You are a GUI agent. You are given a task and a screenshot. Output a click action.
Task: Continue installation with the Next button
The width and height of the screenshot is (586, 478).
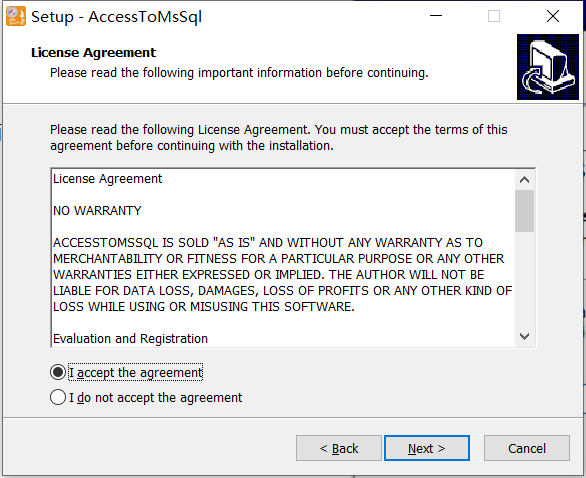(x=427, y=448)
